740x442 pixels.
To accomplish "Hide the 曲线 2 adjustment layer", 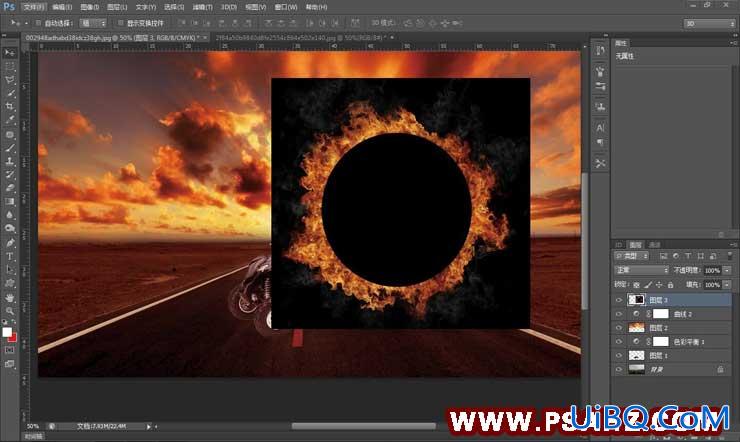I will pyautogui.click(x=619, y=314).
